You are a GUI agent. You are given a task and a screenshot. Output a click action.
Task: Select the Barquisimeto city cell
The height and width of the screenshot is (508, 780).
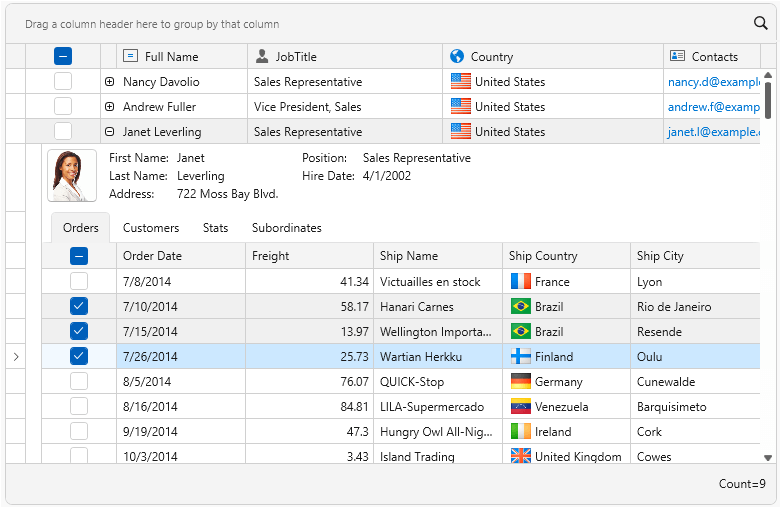click(x=695, y=406)
